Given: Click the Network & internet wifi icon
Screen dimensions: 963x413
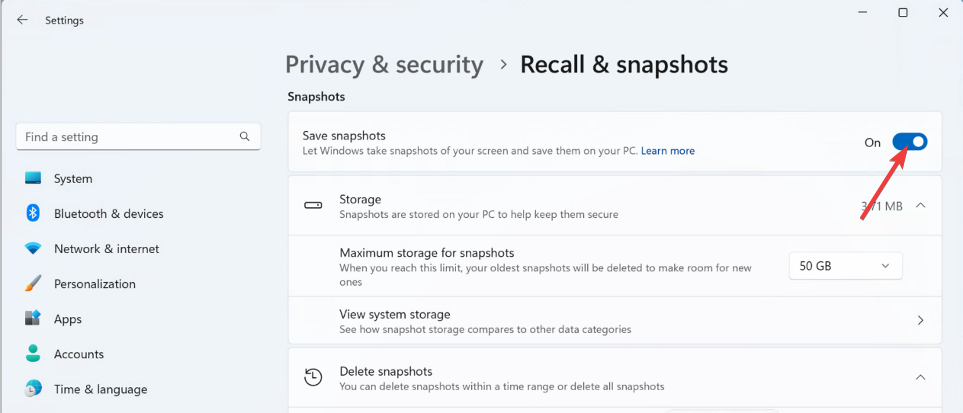Looking at the screenshot, I should click(x=33, y=249).
